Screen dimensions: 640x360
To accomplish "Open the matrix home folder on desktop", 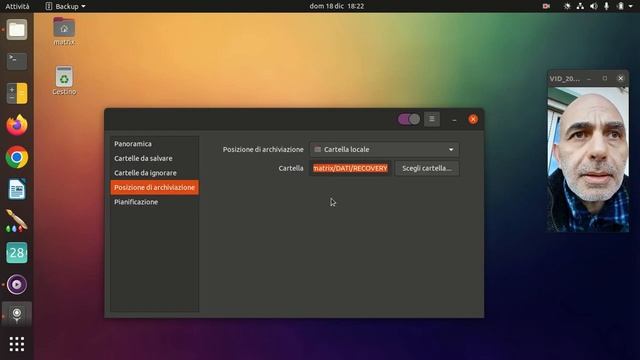I will pyautogui.click(x=64, y=31).
